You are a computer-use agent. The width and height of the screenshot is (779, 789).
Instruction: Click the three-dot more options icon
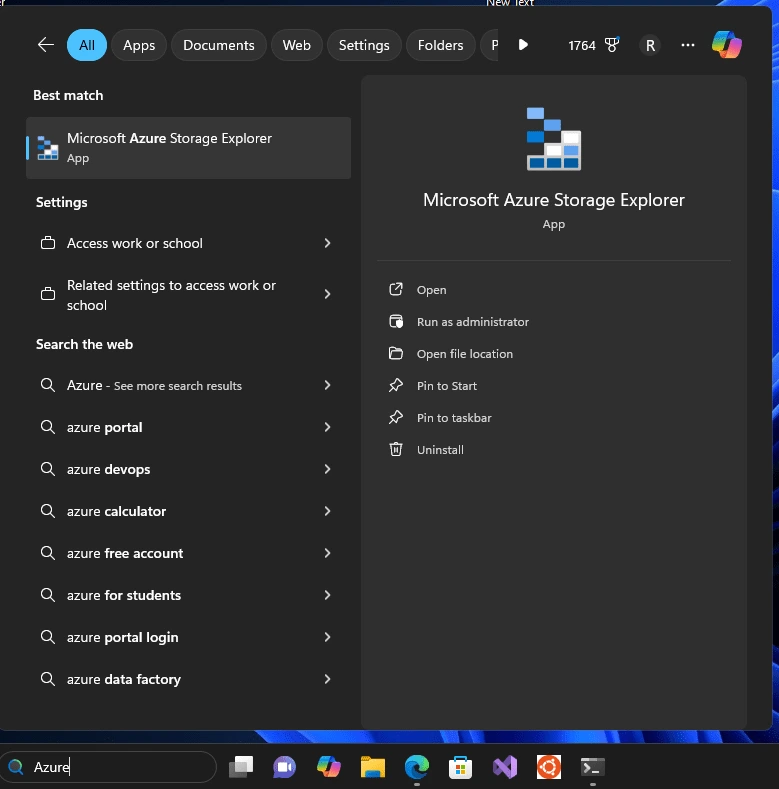687,45
